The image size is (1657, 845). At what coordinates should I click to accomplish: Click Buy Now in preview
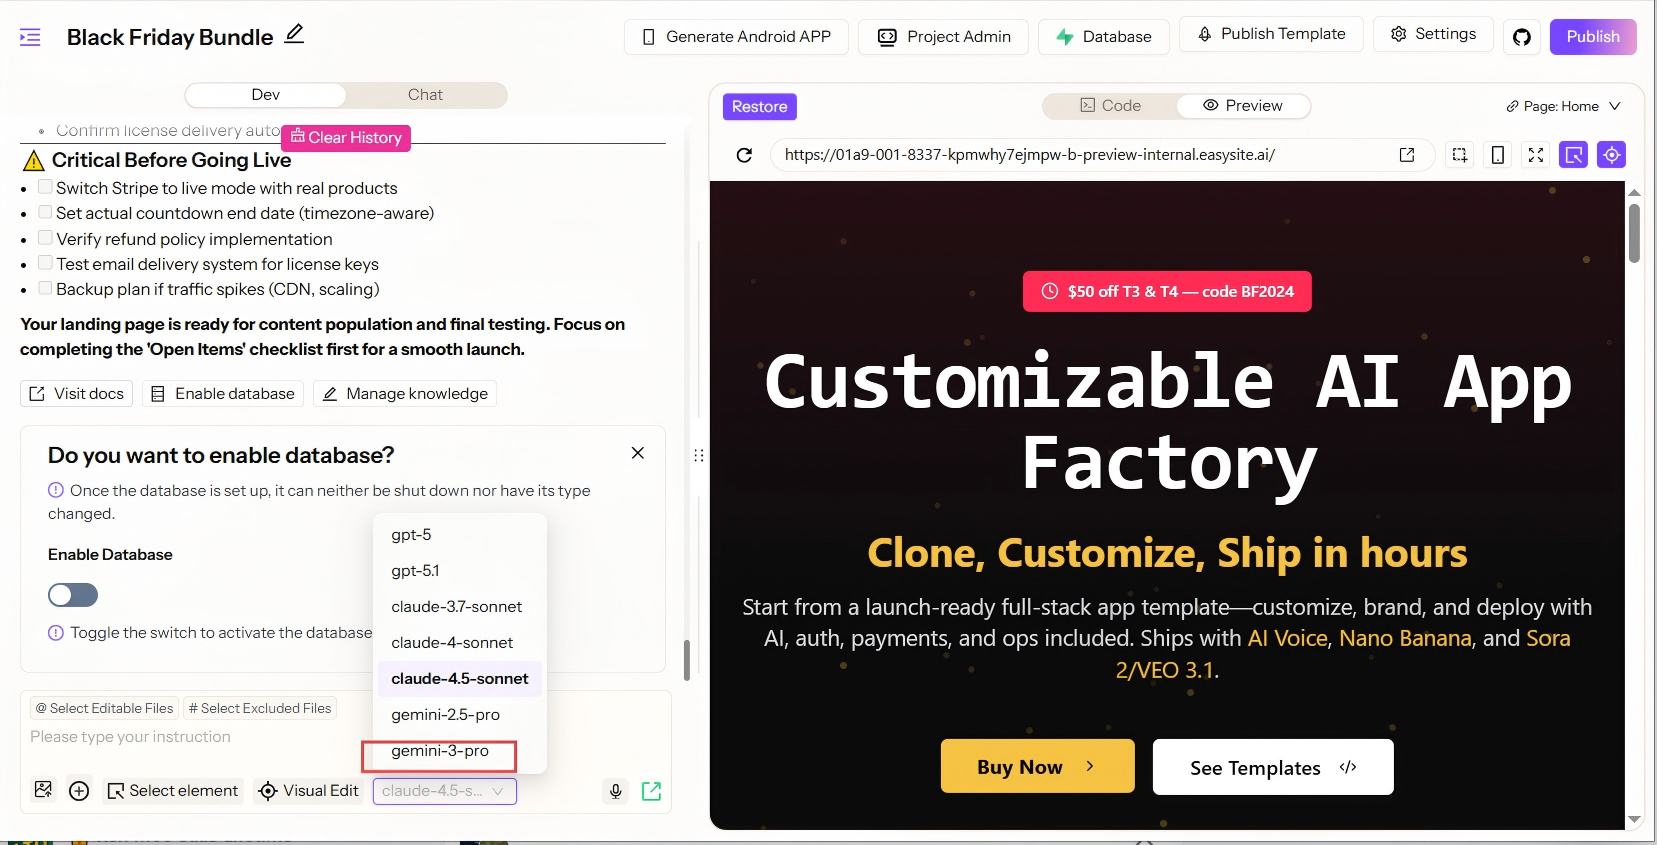[1037, 767]
